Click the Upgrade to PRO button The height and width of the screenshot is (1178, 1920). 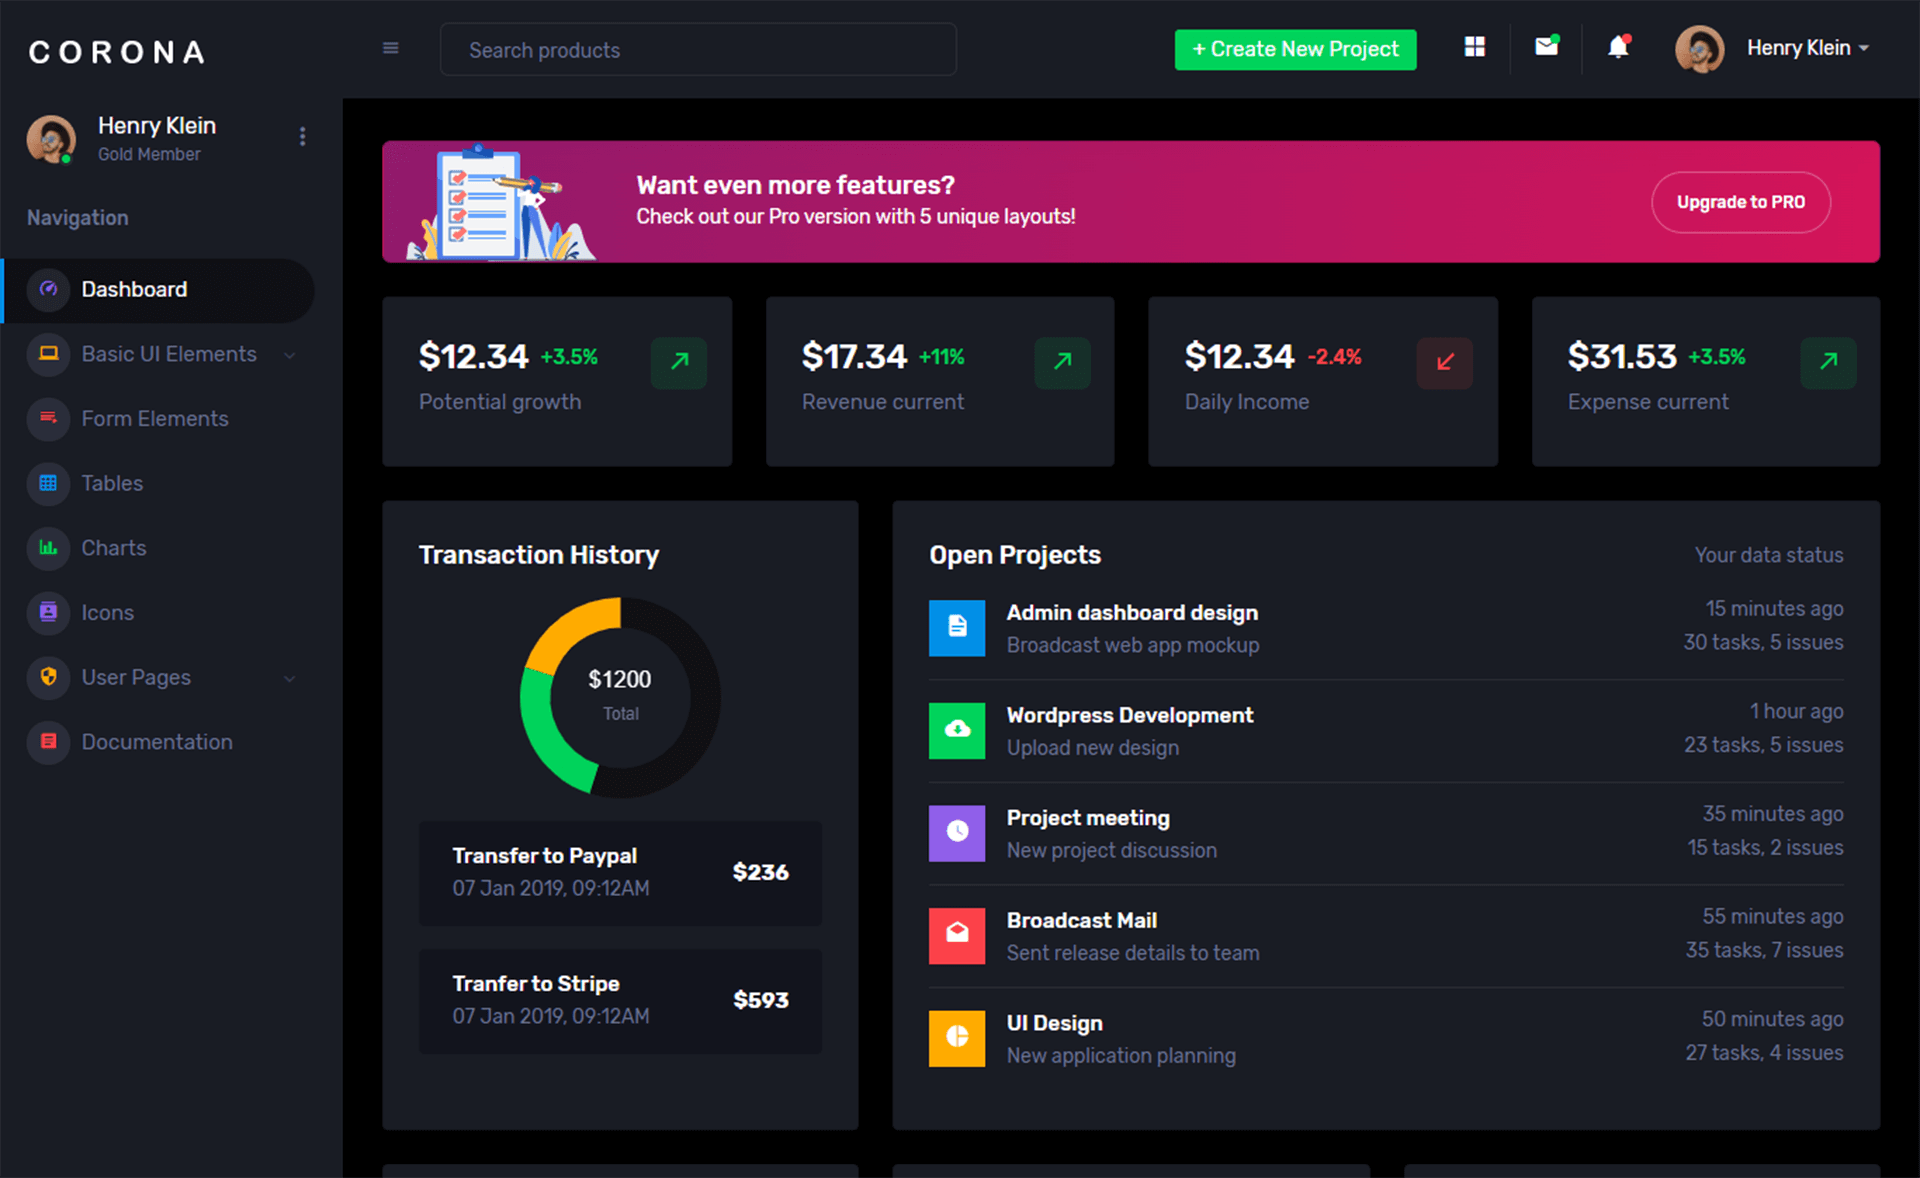tap(1740, 203)
